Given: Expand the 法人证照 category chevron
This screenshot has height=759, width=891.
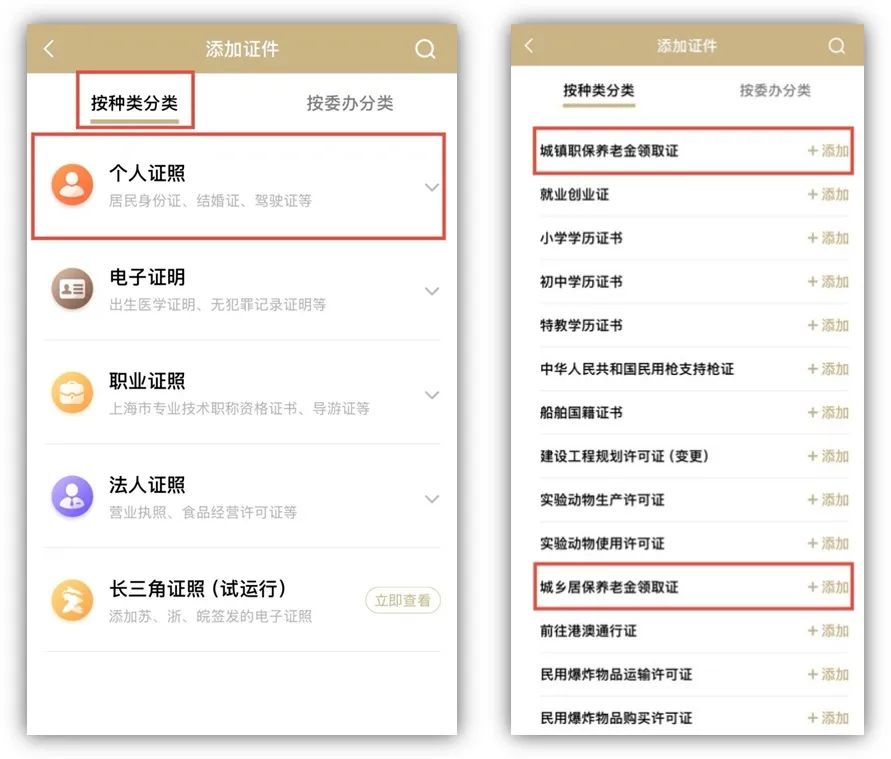Looking at the screenshot, I should [x=432, y=499].
